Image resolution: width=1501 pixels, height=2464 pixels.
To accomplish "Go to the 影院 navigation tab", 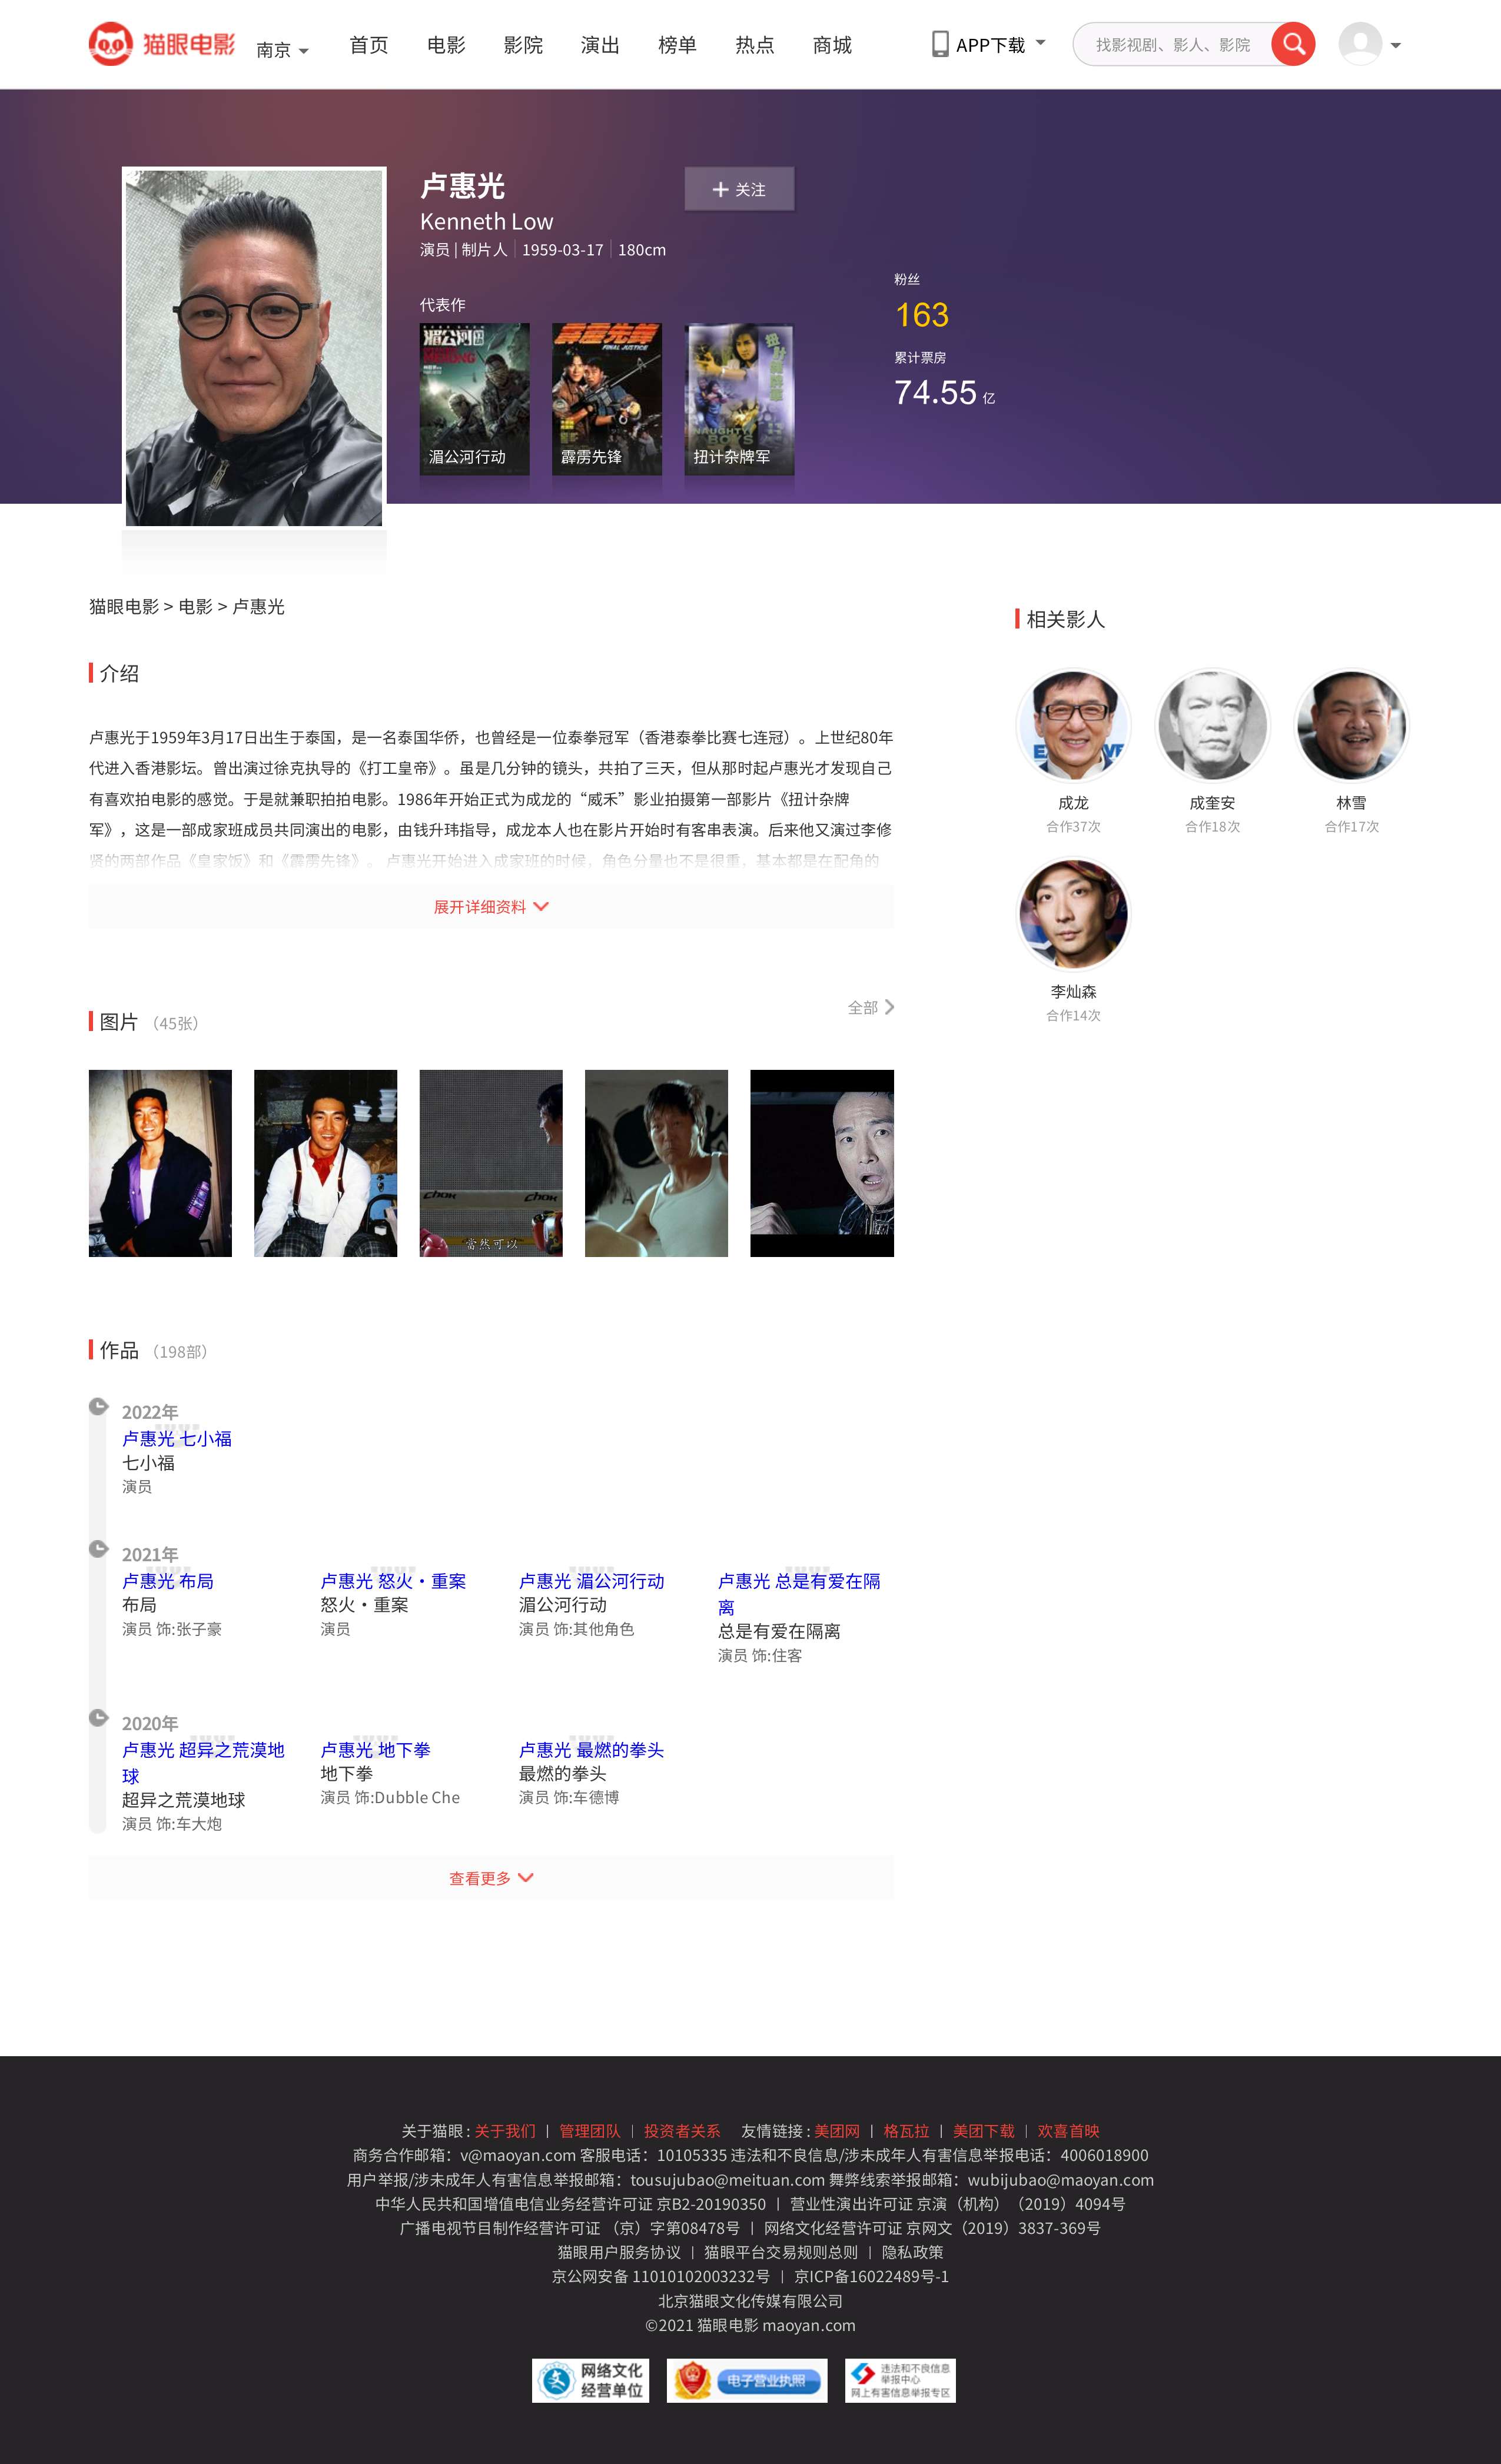I will click(x=523, y=45).
